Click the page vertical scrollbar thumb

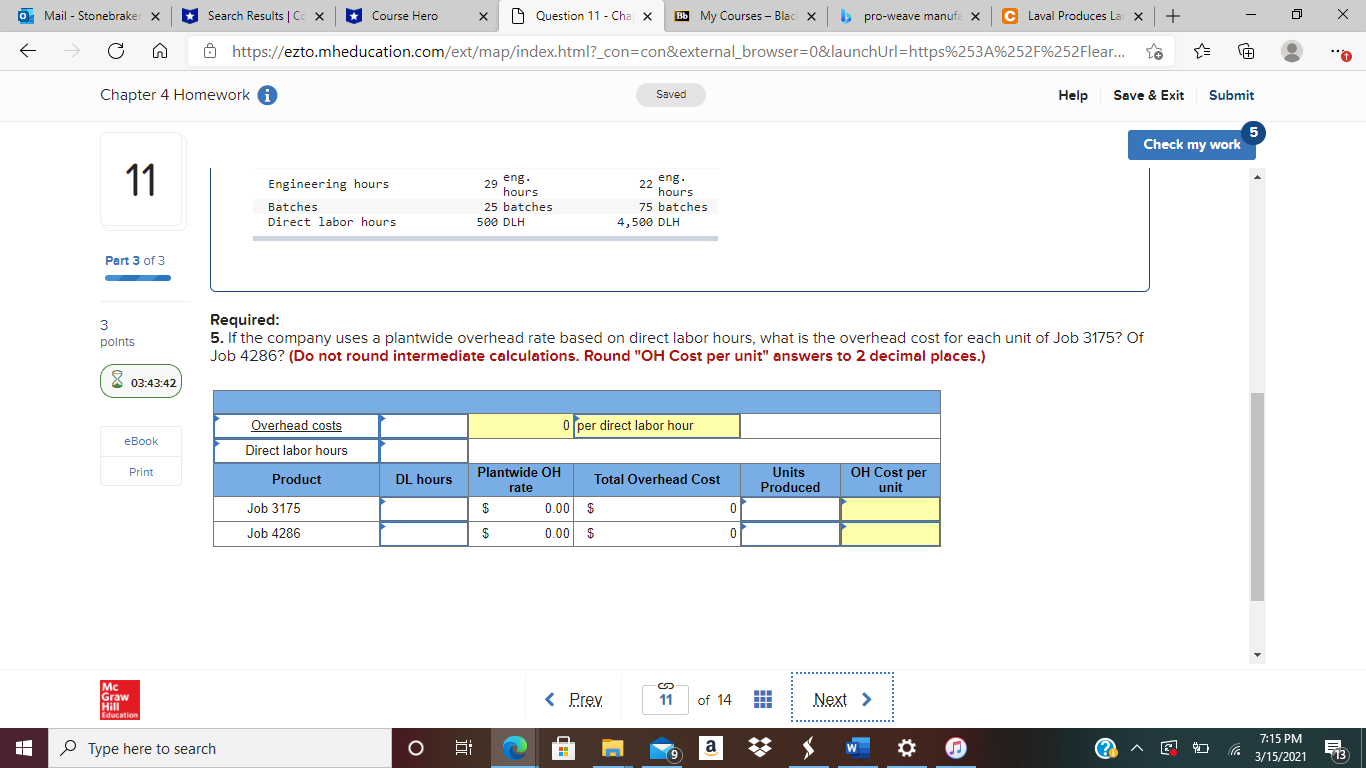[x=1258, y=497]
